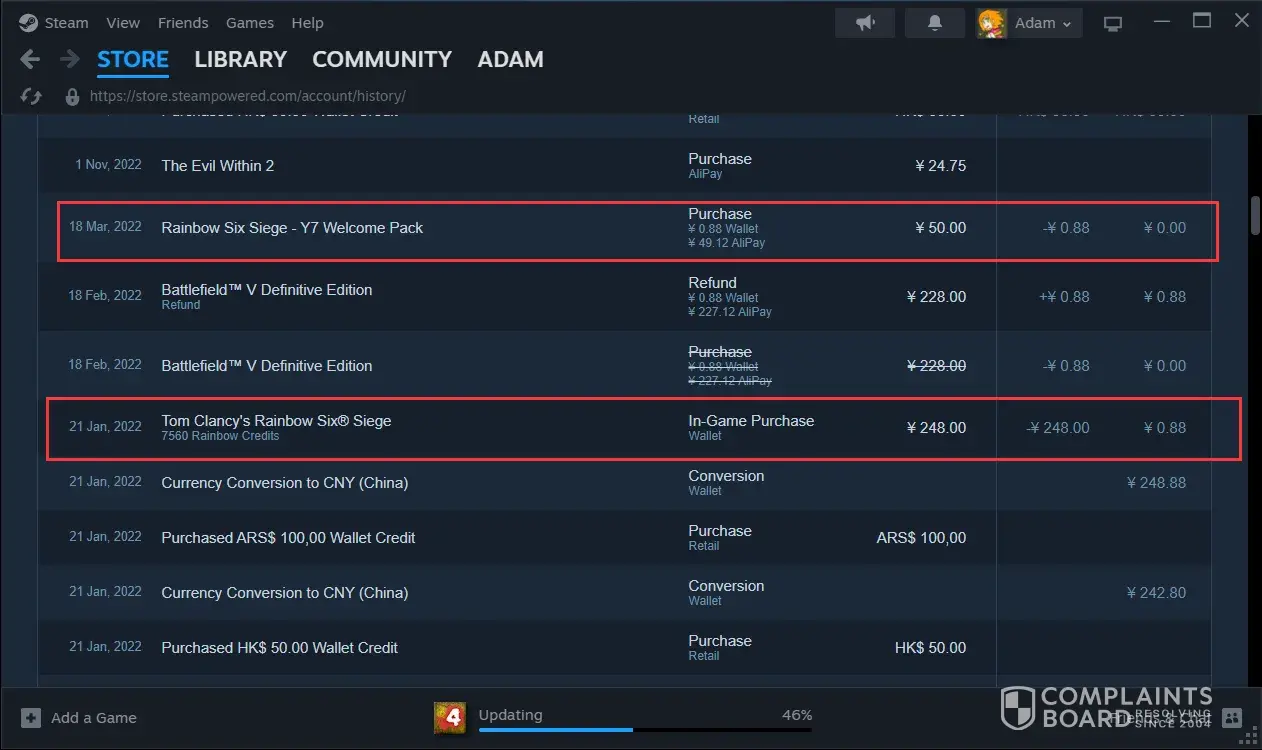This screenshot has width=1262, height=750.
Task: Switch to the LIBRARY tab
Action: point(240,60)
